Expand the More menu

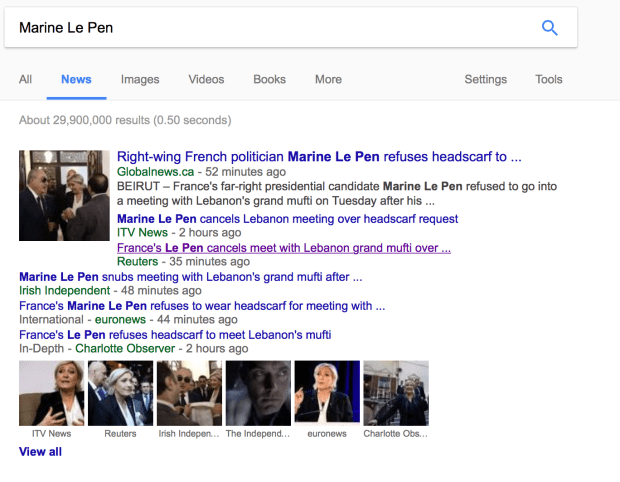pyautogui.click(x=328, y=80)
